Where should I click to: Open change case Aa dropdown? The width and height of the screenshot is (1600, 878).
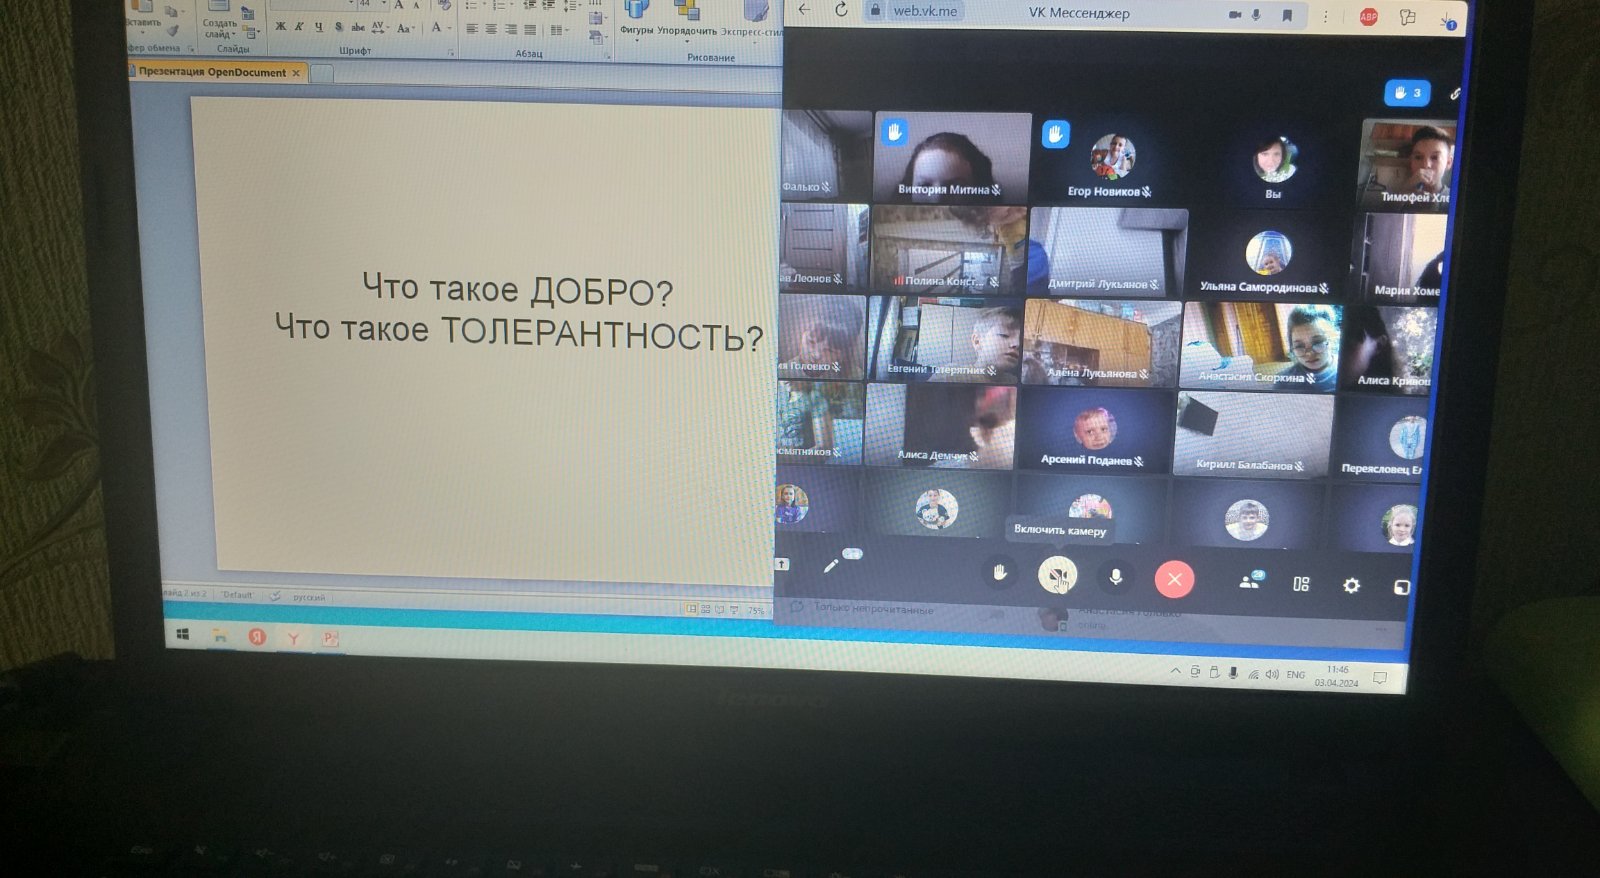(405, 28)
